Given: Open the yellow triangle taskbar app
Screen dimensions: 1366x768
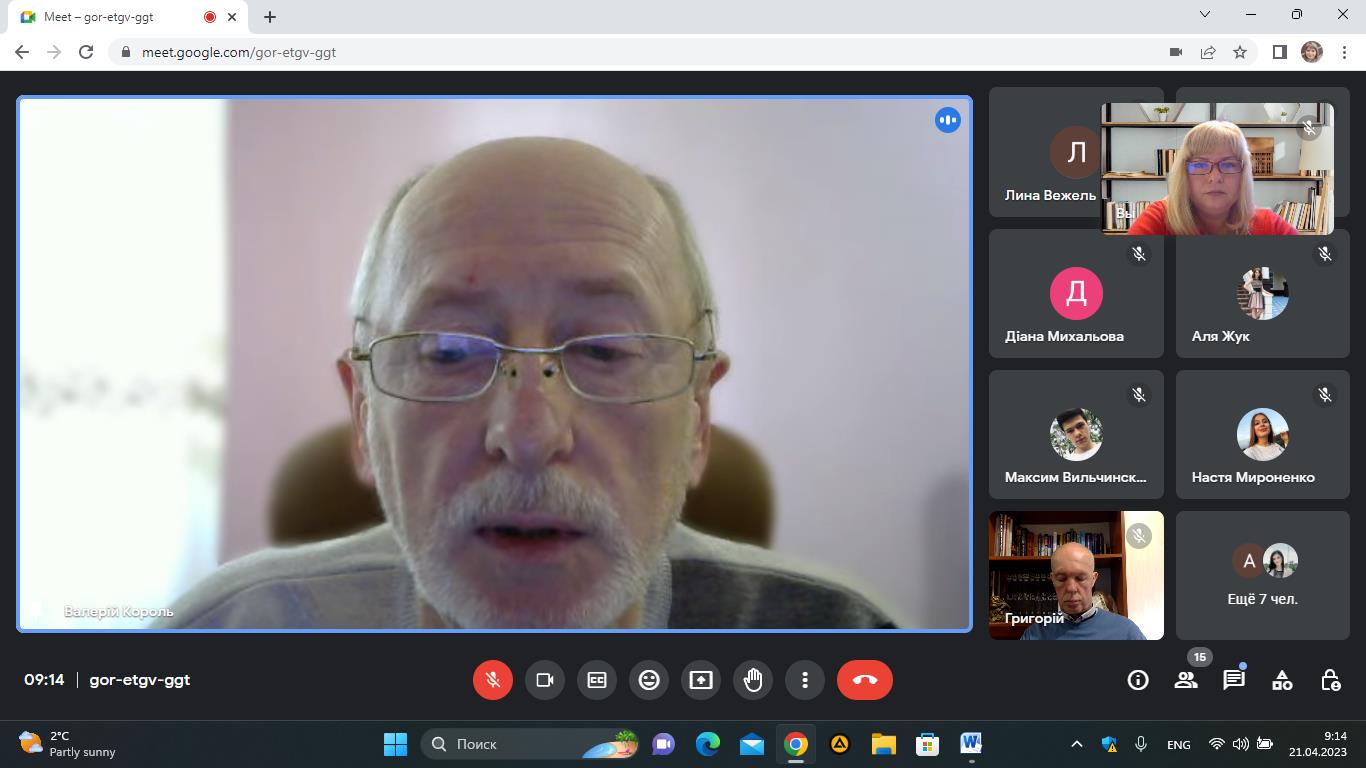Looking at the screenshot, I should click(840, 744).
